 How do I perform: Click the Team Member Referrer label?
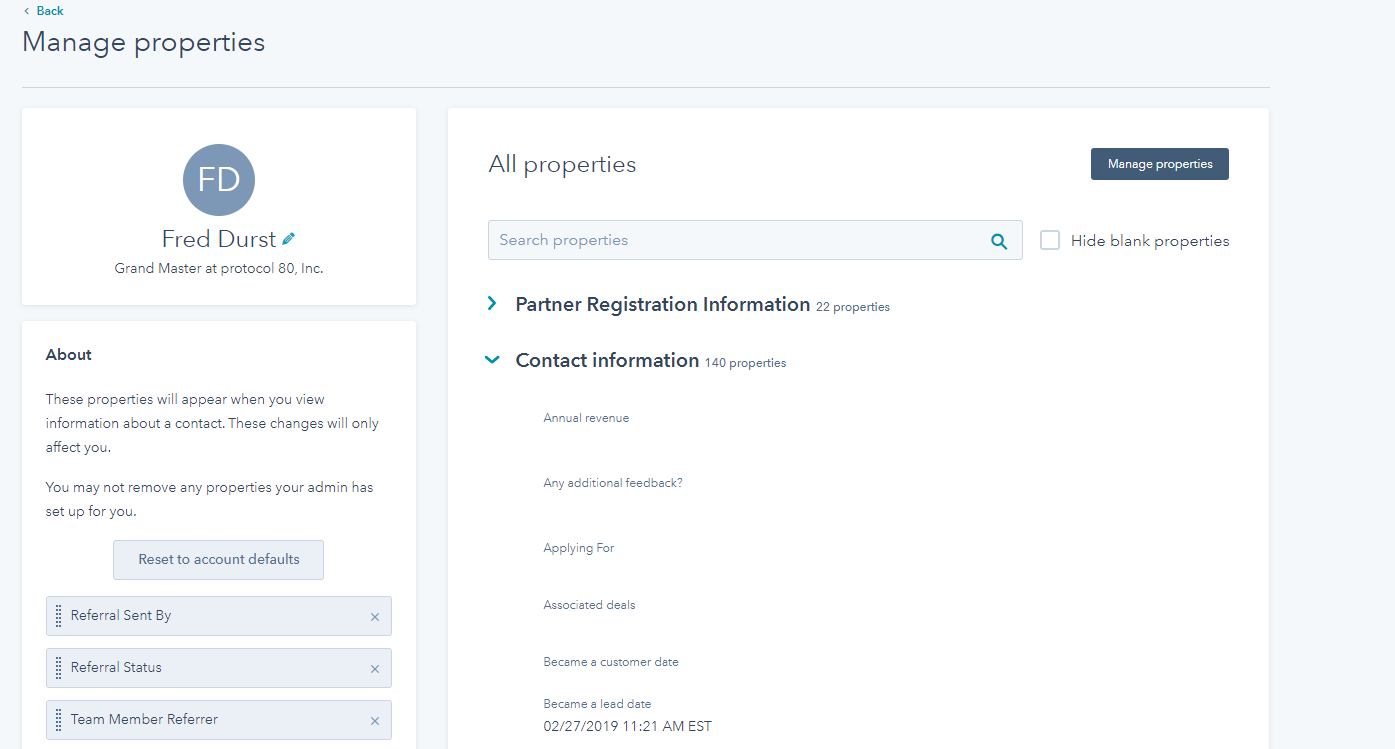tap(144, 720)
